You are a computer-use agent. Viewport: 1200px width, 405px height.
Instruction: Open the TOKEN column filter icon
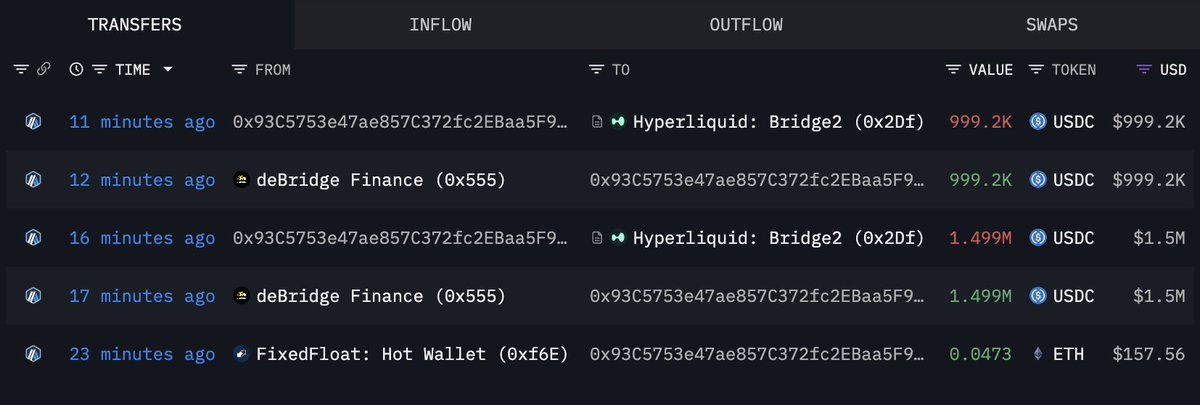pos(1035,70)
